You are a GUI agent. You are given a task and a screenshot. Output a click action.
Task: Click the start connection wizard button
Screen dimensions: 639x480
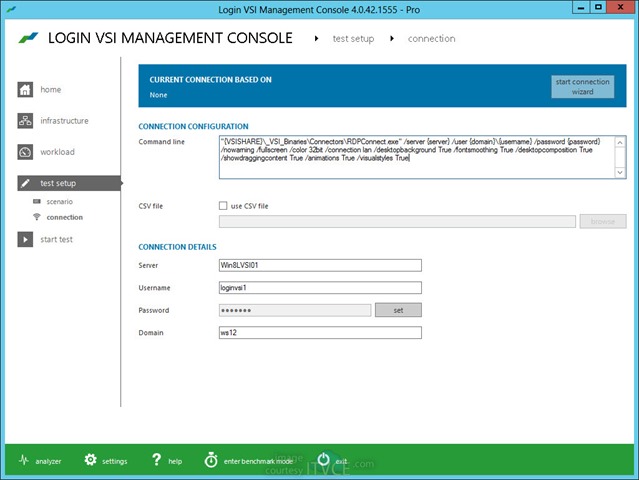(x=582, y=86)
